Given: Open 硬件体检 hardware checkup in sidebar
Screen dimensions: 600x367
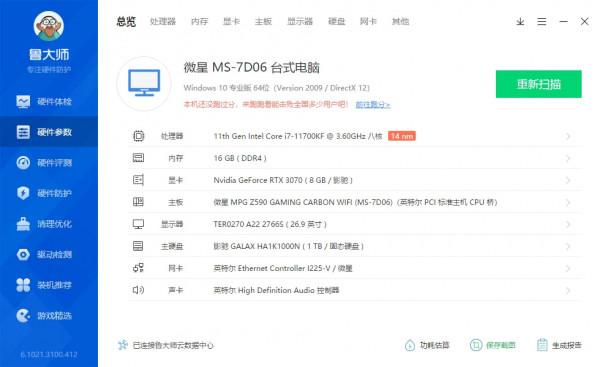Looking at the screenshot, I should click(49, 101).
